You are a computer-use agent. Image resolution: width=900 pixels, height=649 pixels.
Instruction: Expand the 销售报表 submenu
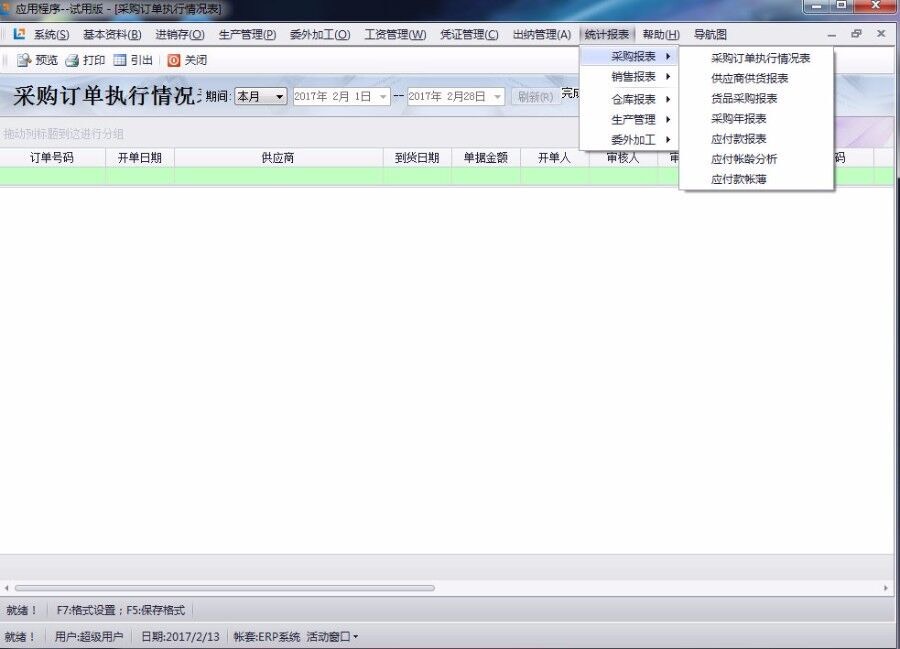630,76
